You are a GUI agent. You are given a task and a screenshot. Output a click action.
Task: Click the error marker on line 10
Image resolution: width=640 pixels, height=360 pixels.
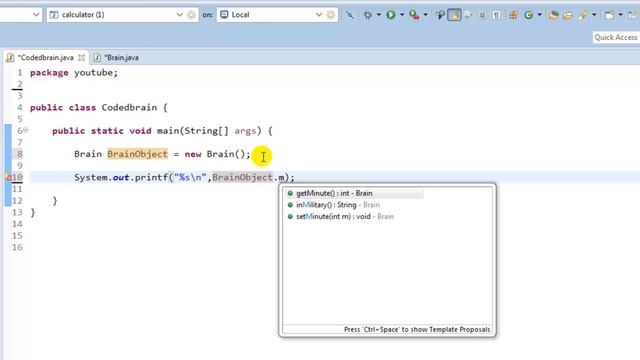(x=9, y=177)
